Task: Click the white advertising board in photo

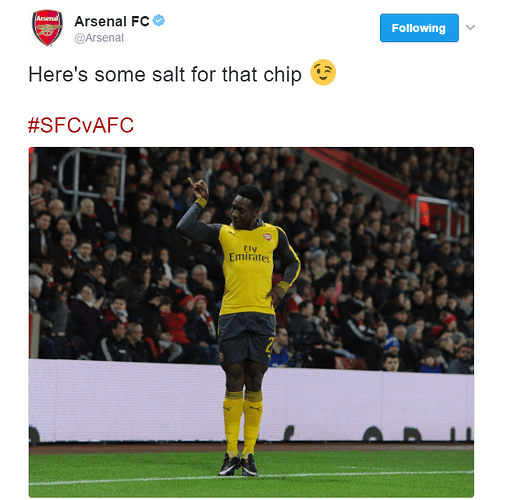Action: coord(133,400)
